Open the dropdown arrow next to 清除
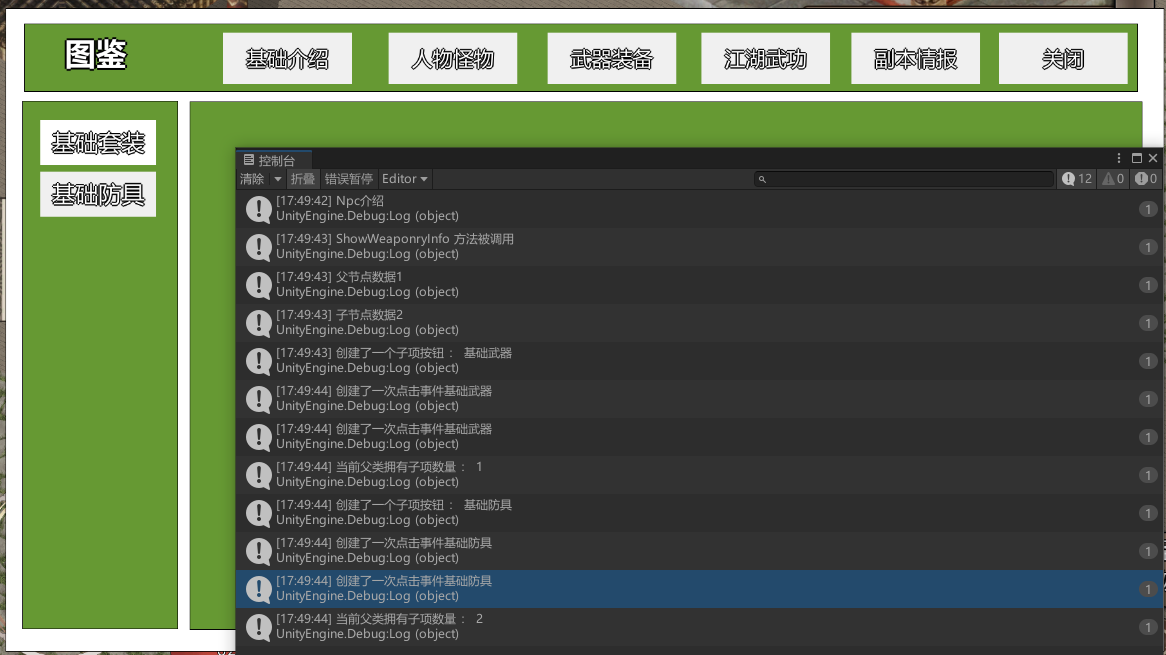This screenshot has width=1166, height=655. click(x=277, y=178)
